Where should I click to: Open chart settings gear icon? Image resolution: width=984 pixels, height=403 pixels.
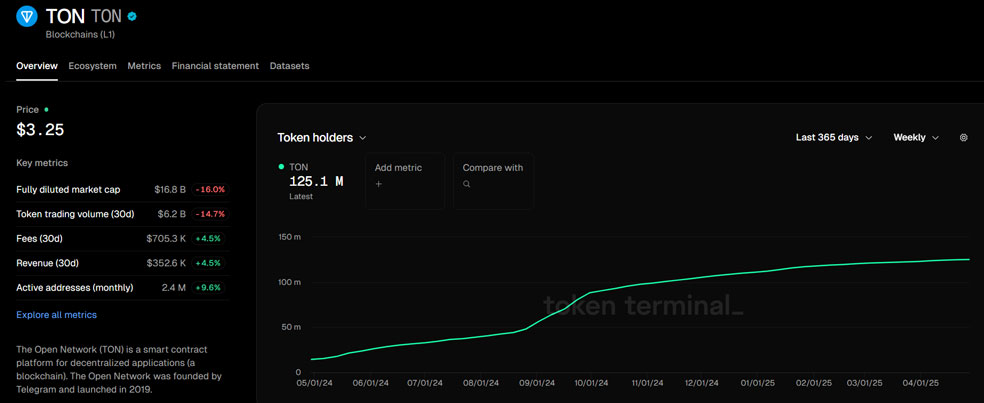pyautogui.click(x=964, y=137)
